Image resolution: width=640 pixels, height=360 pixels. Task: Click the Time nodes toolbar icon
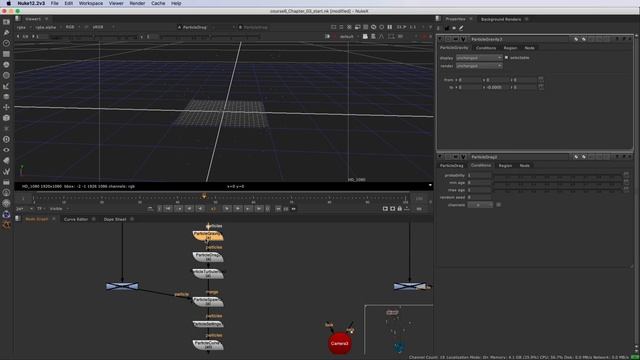click(x=6, y=43)
